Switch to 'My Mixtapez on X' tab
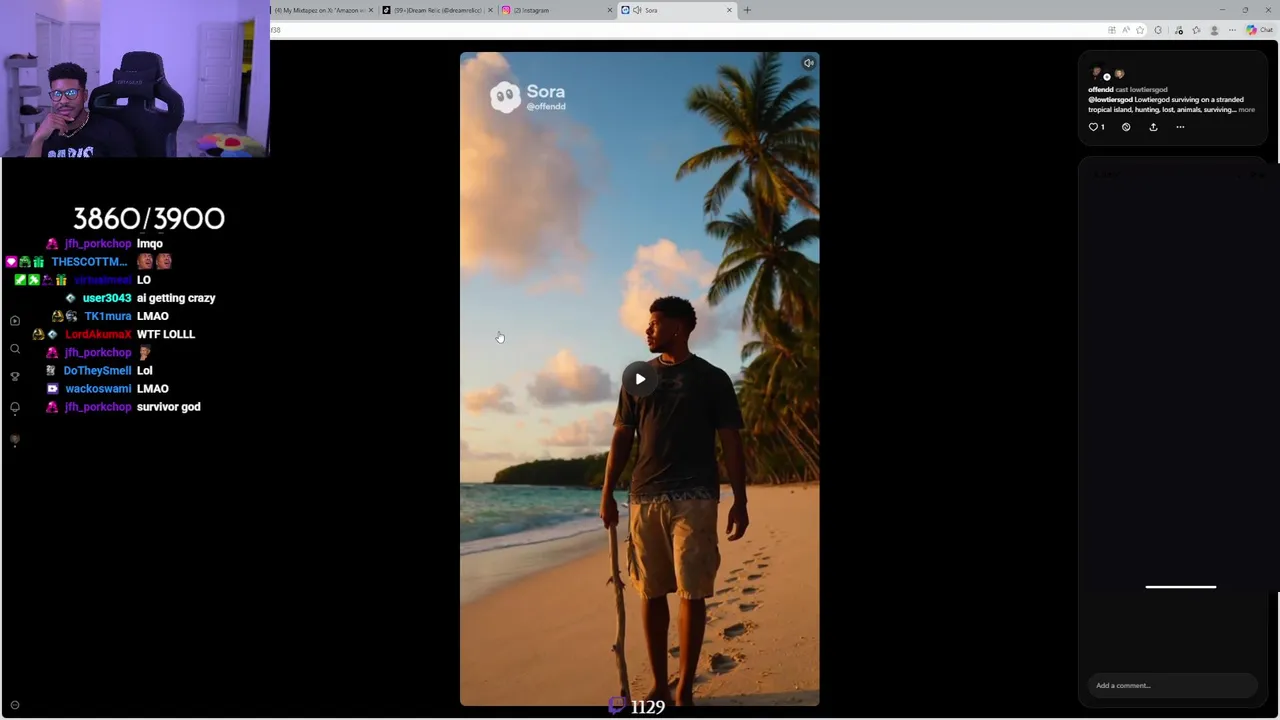 pos(321,10)
